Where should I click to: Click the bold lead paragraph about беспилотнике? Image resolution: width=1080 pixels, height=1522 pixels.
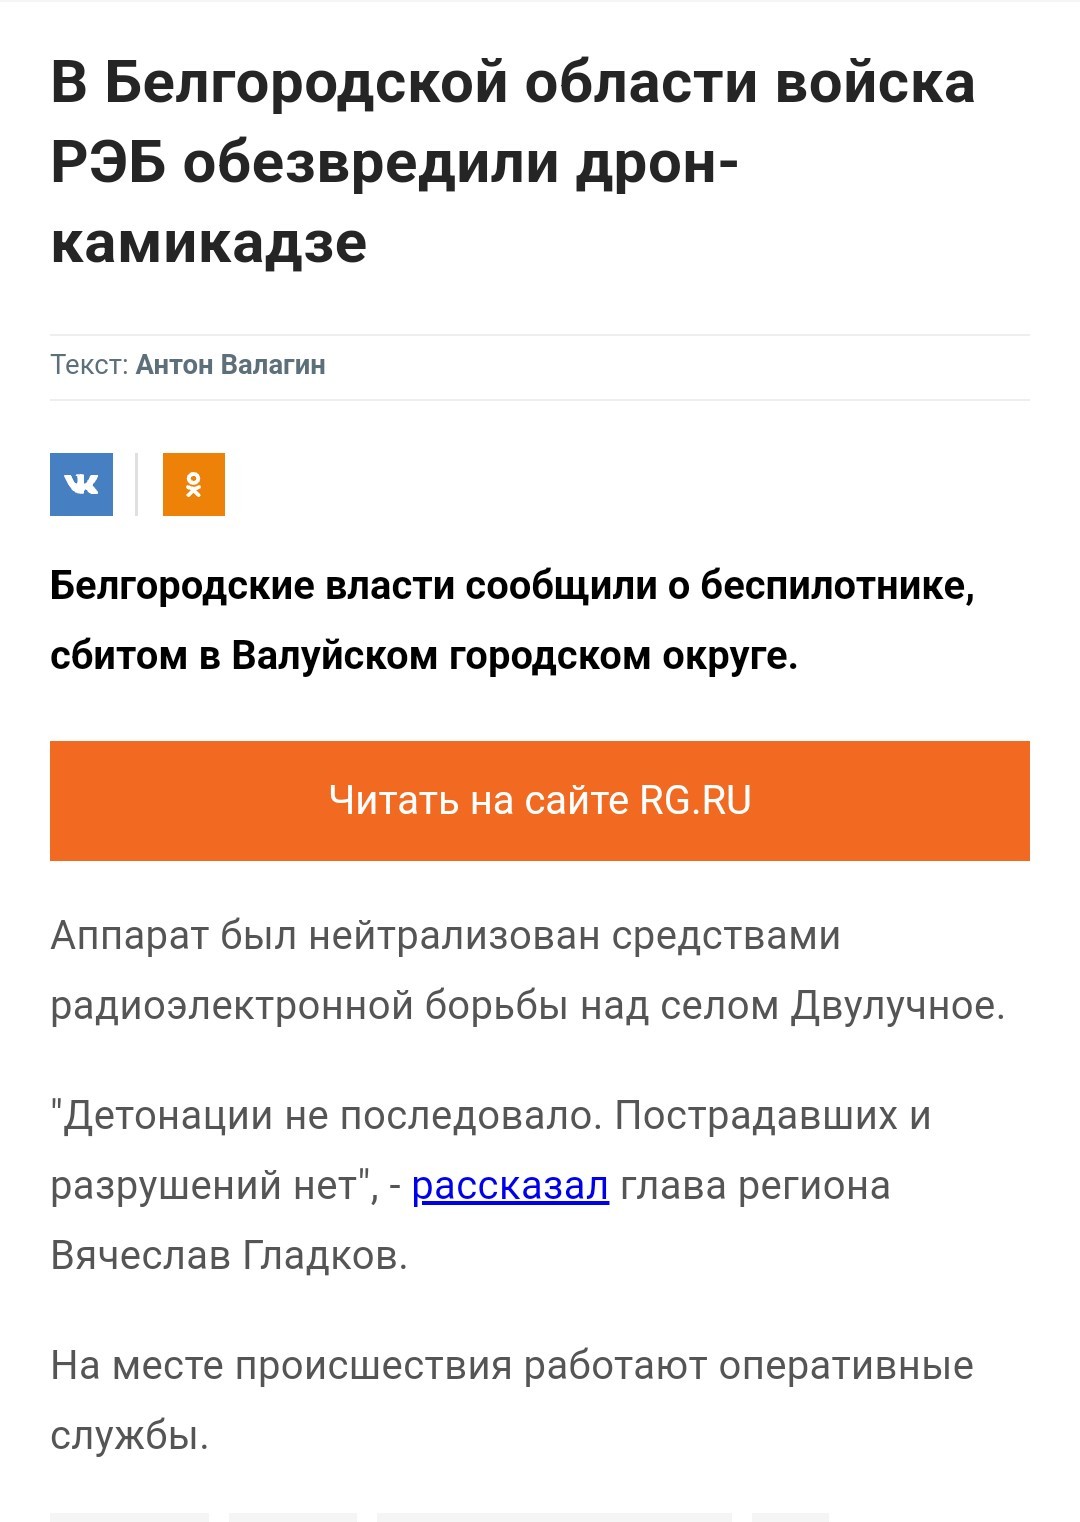point(512,620)
